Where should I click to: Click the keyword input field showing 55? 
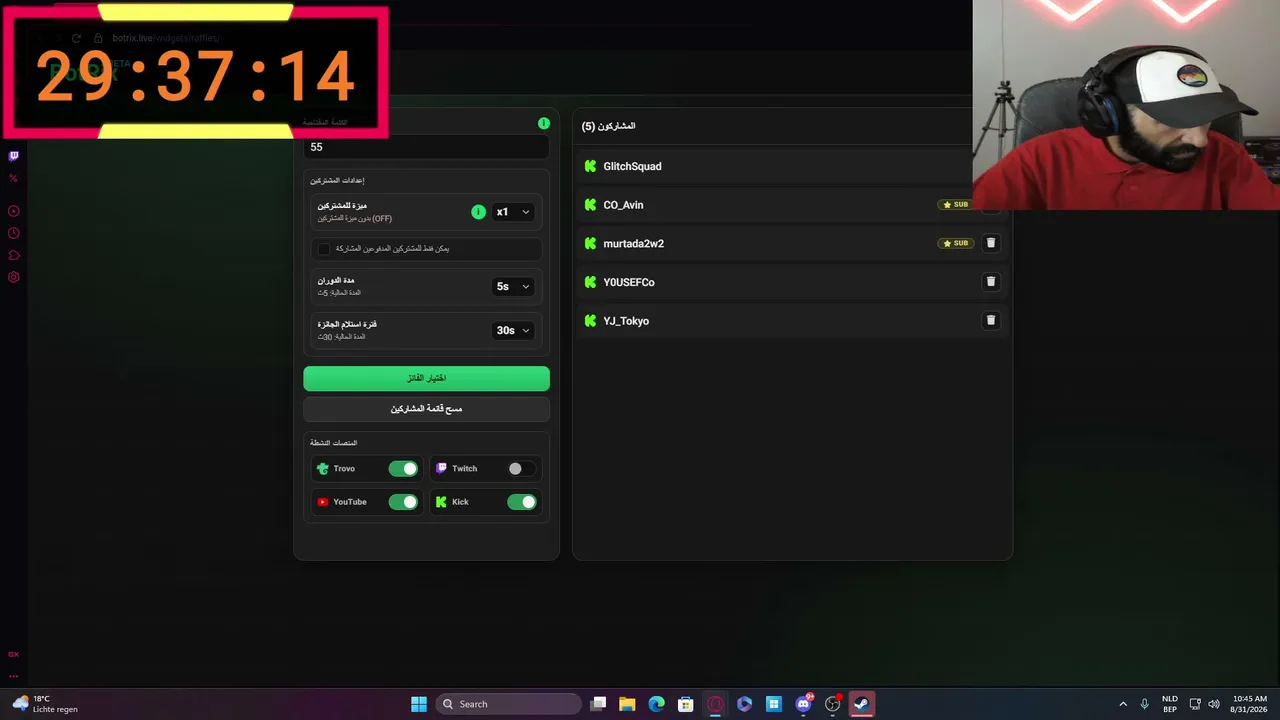click(x=426, y=147)
